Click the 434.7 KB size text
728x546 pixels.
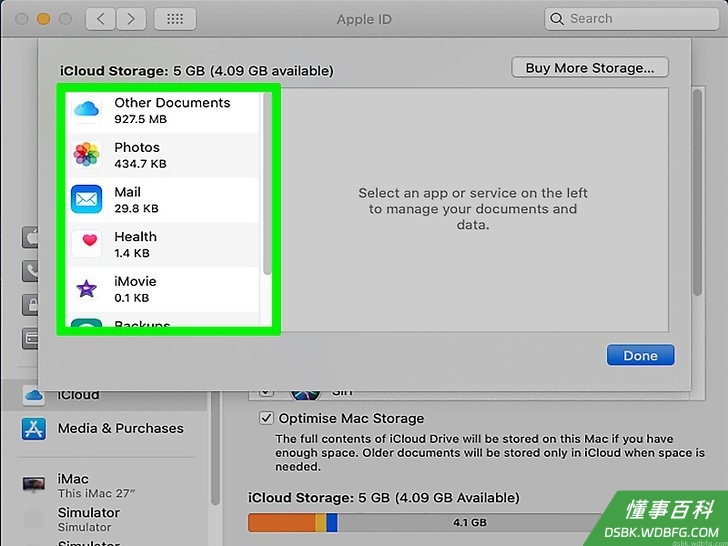(140, 163)
